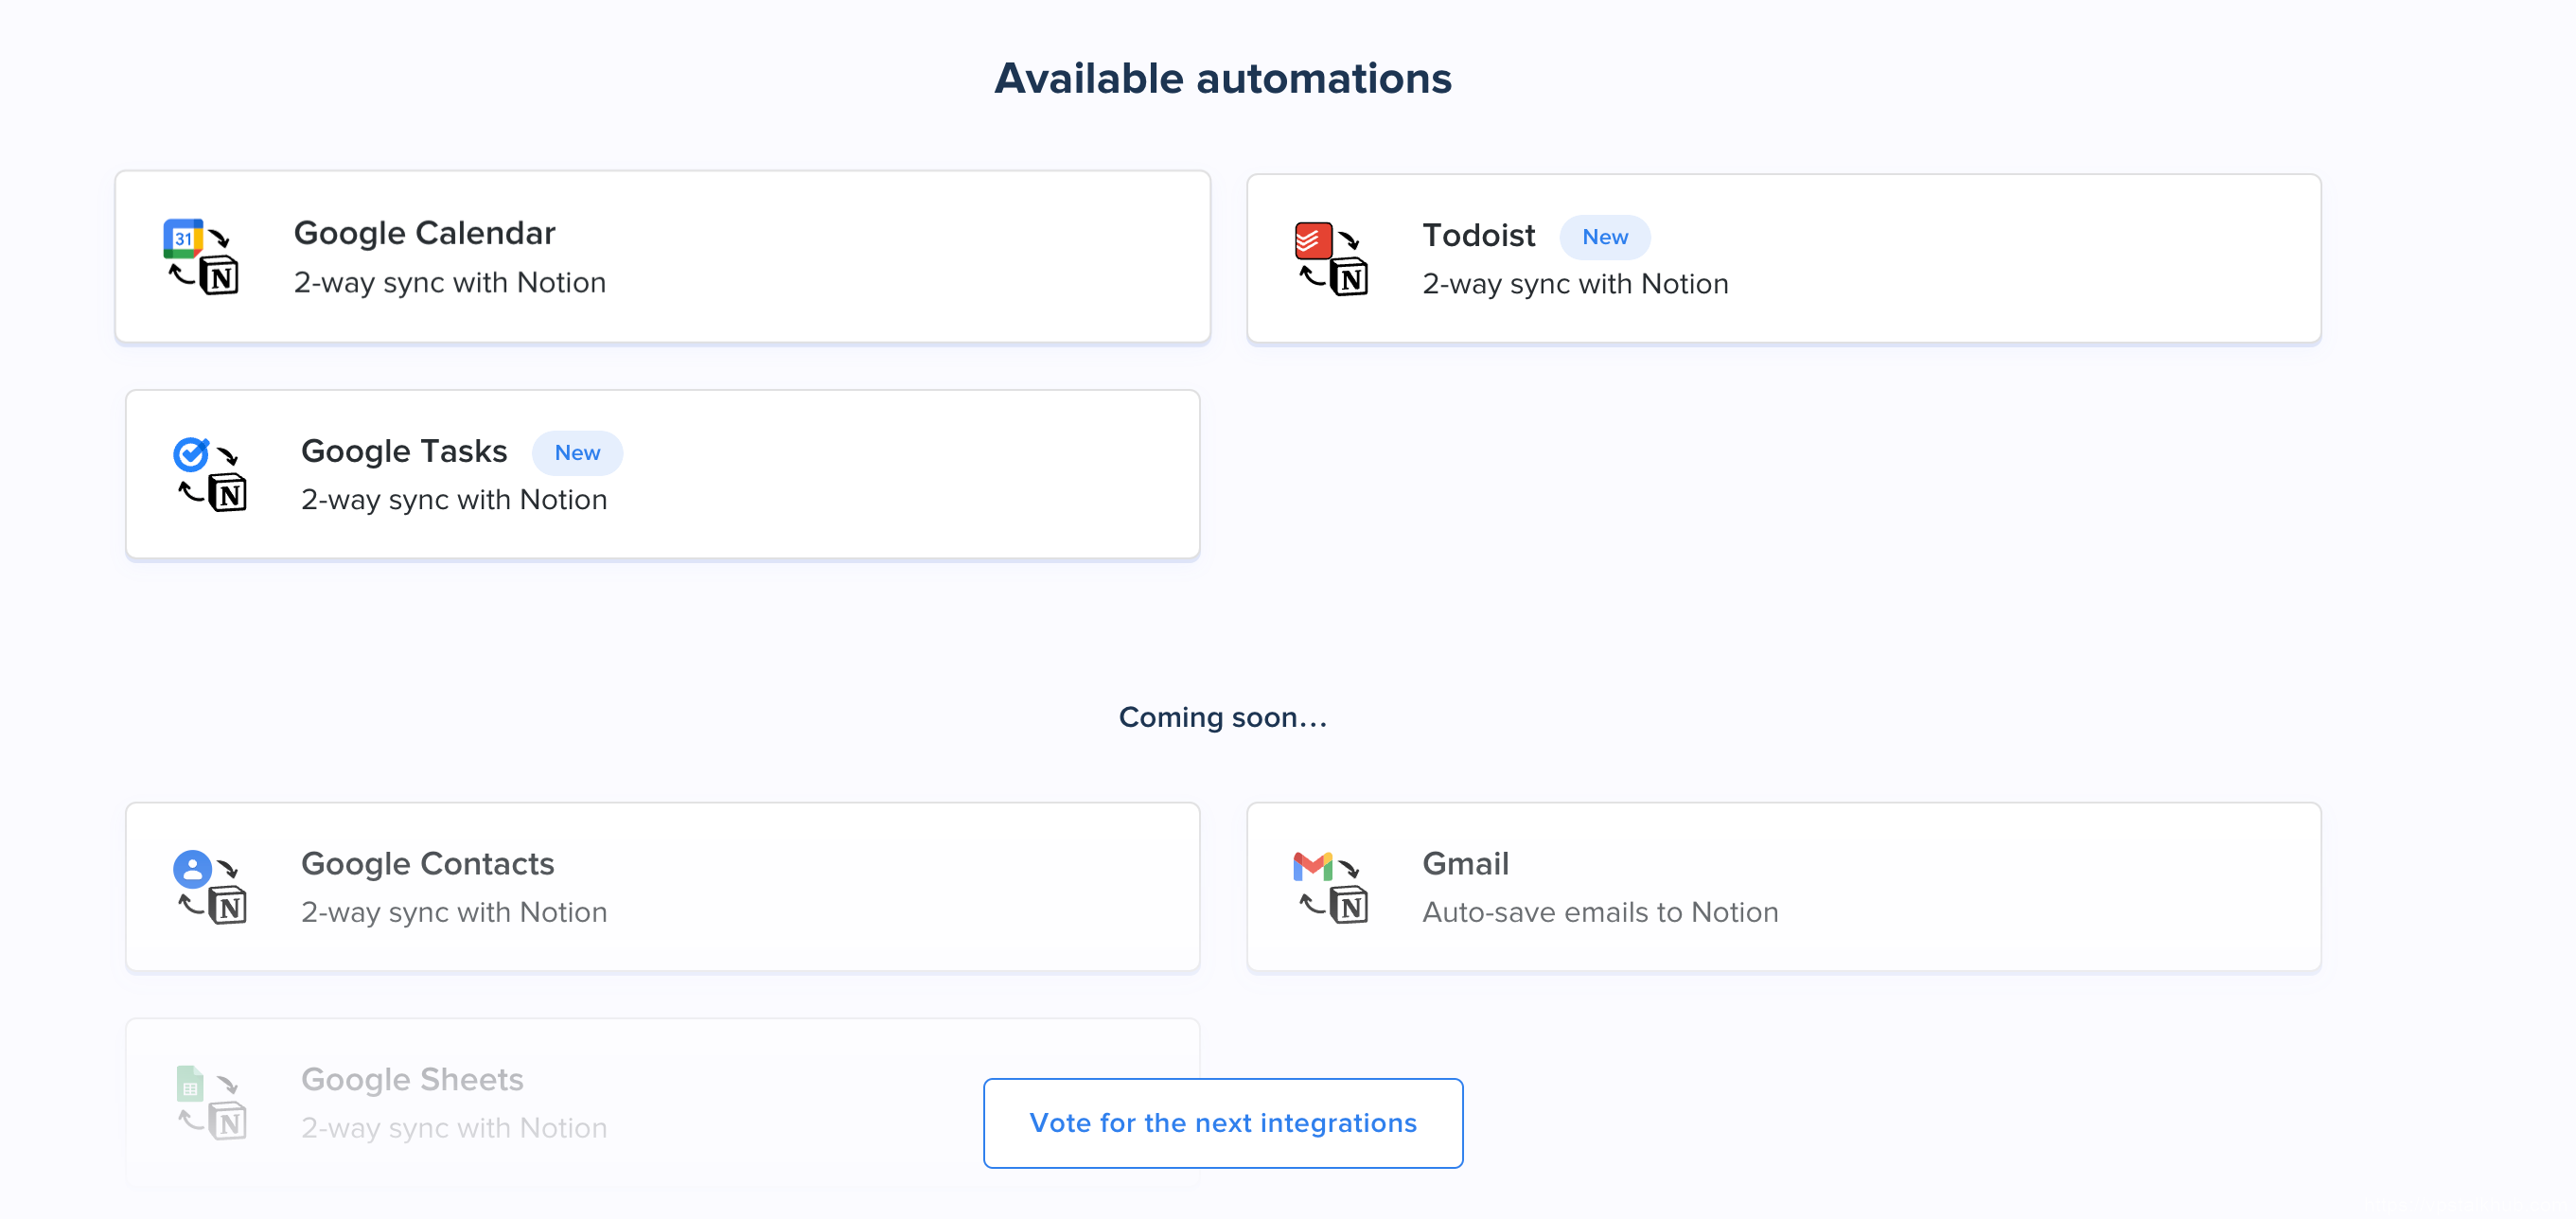Click the New badge beside Google Tasks

coord(576,453)
